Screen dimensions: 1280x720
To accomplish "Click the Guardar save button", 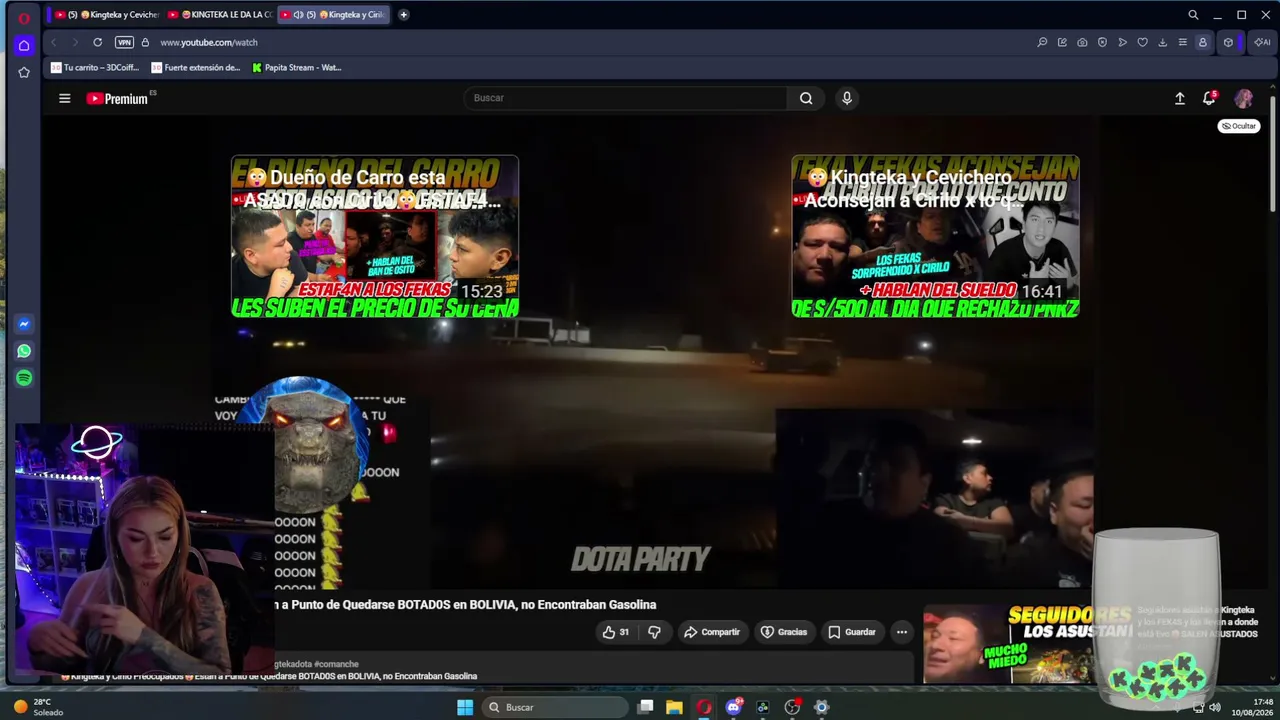I will [x=852, y=632].
